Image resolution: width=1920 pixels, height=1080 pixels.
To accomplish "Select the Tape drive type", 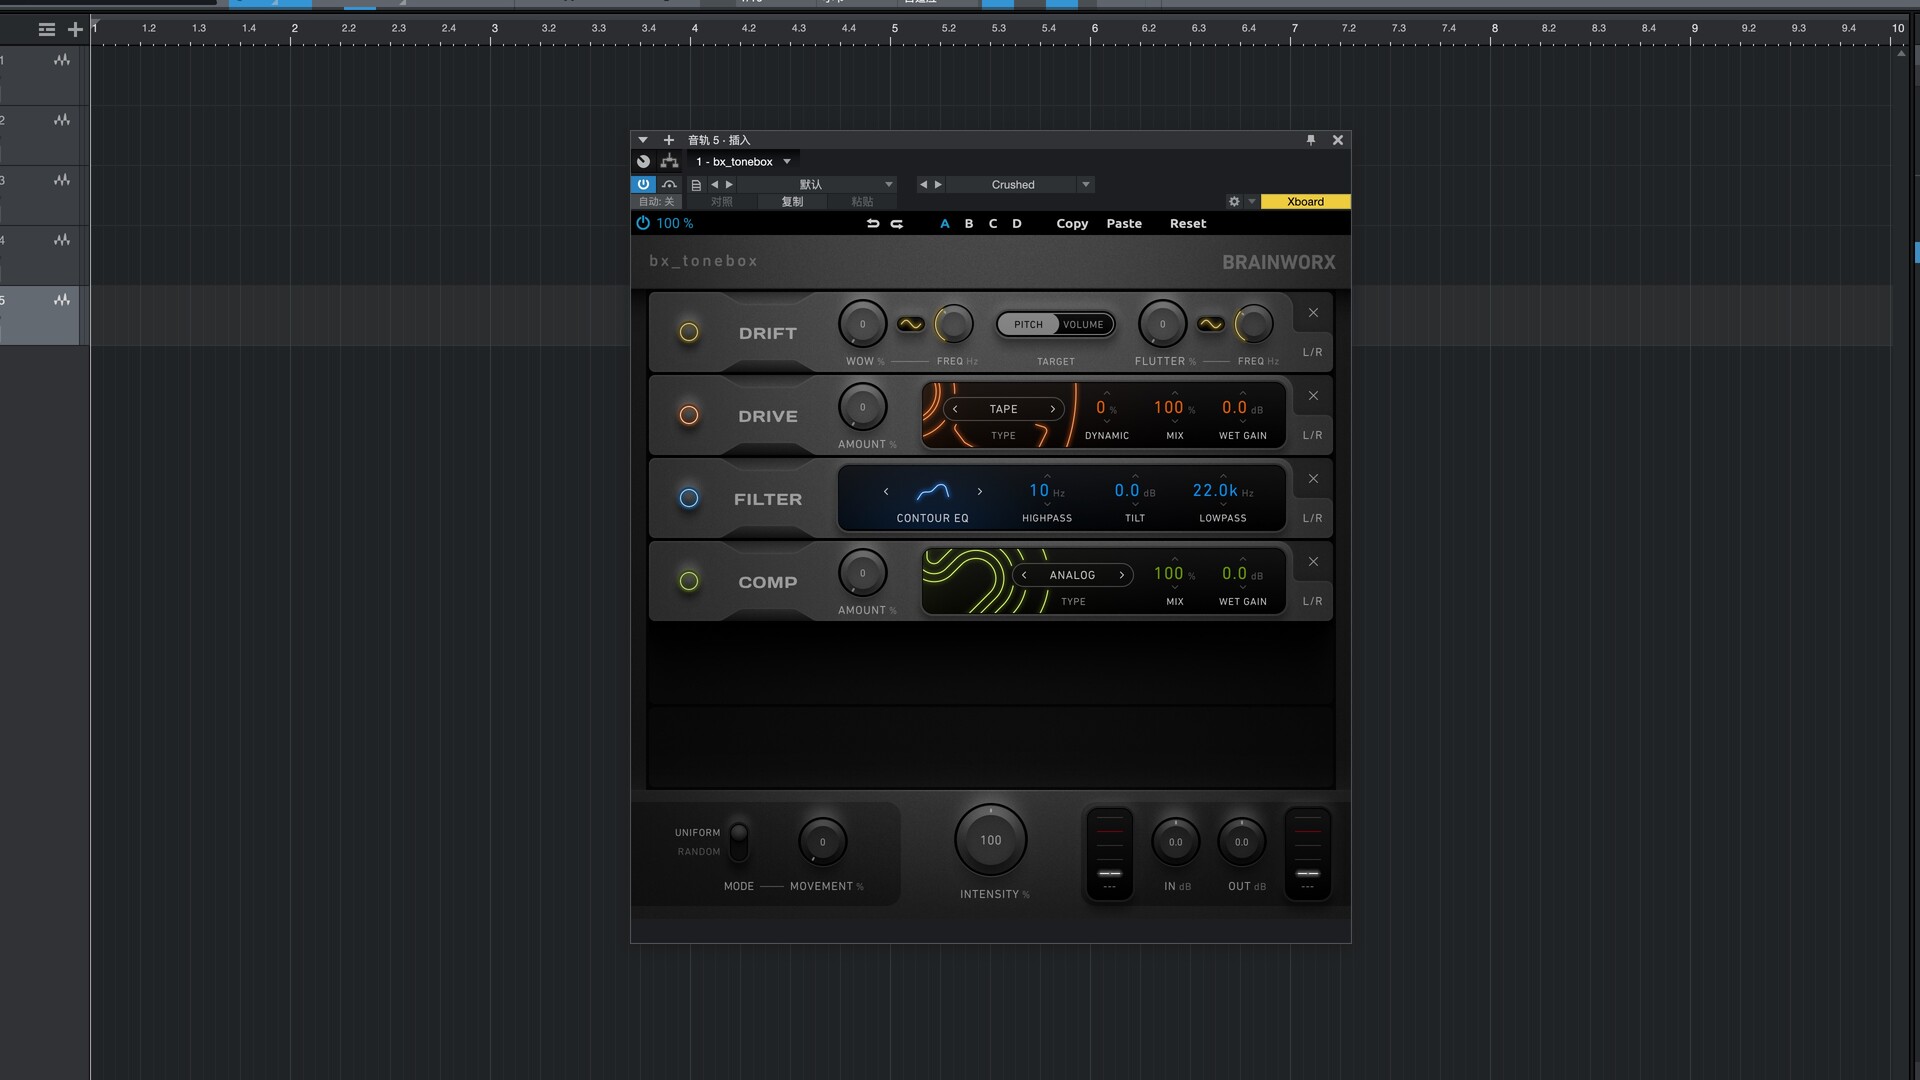I will [x=1003, y=409].
